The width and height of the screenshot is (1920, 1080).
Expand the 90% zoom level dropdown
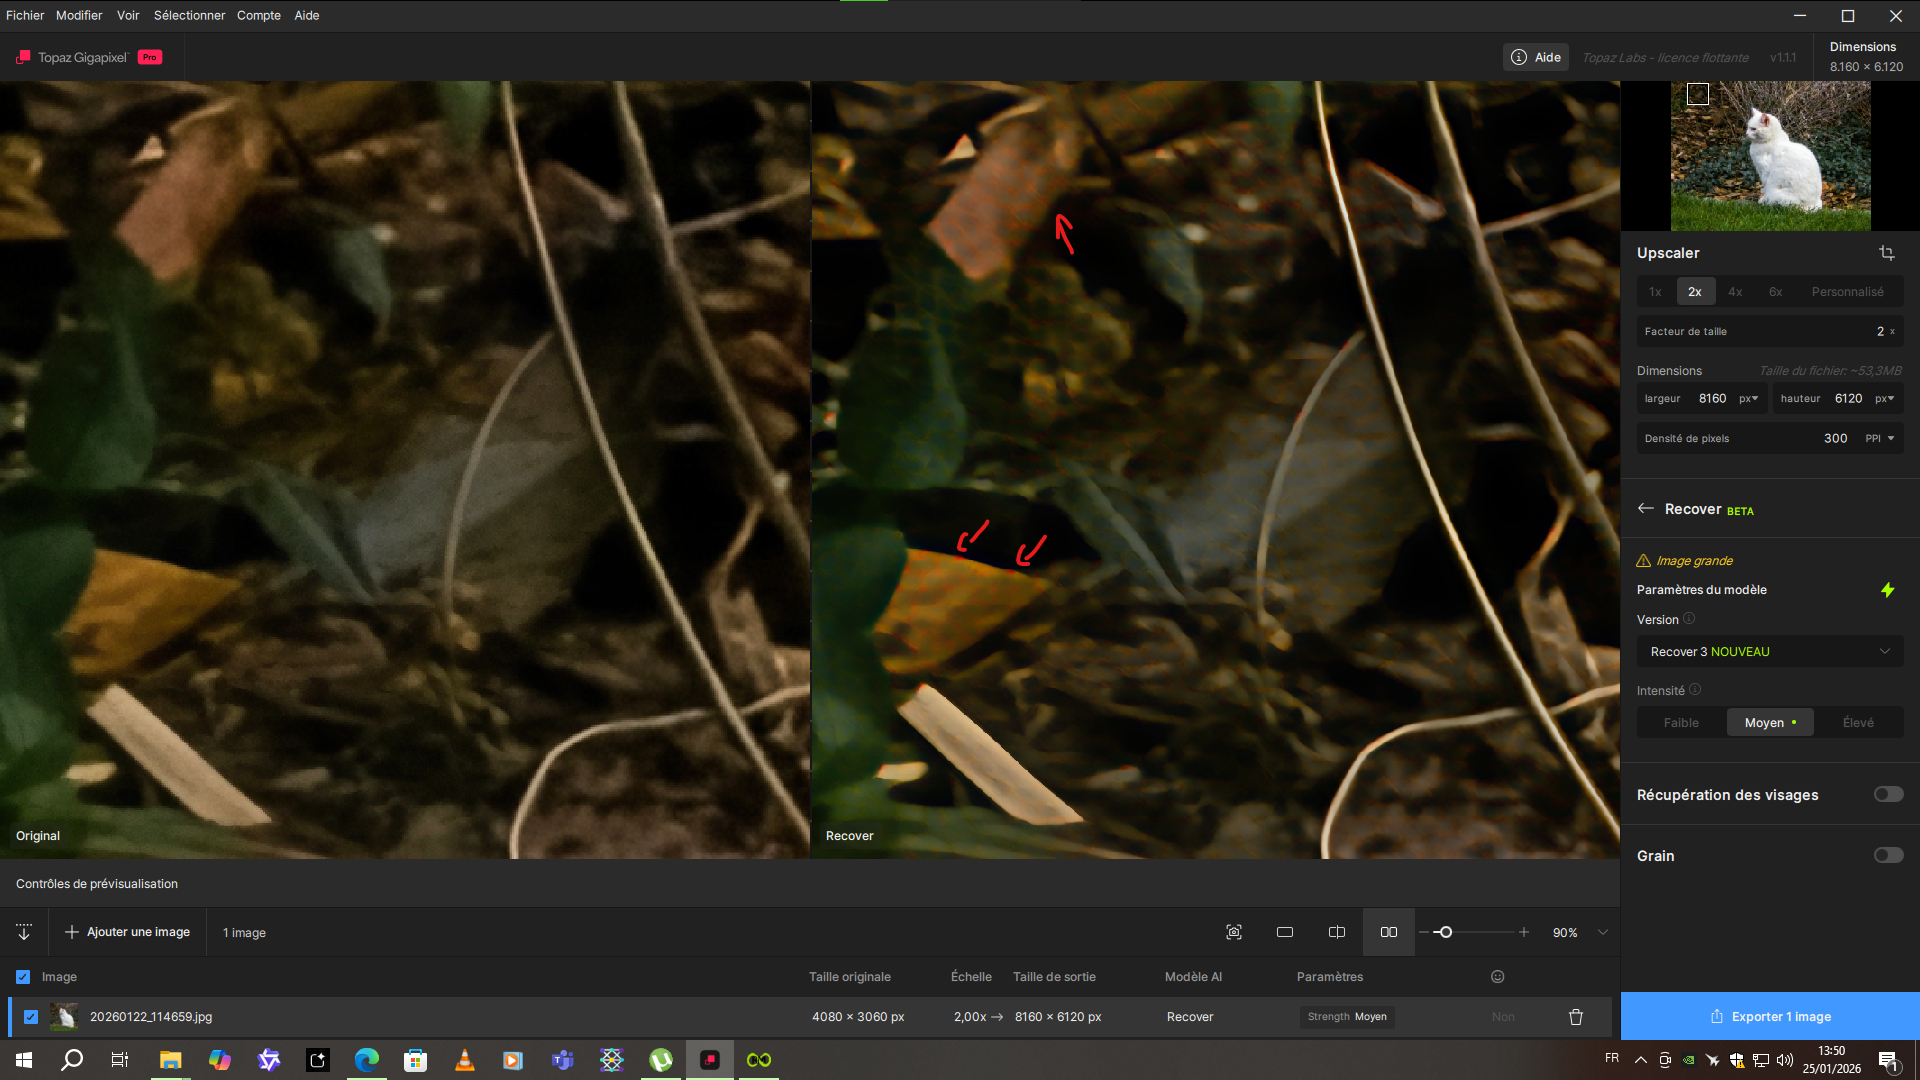pos(1603,932)
